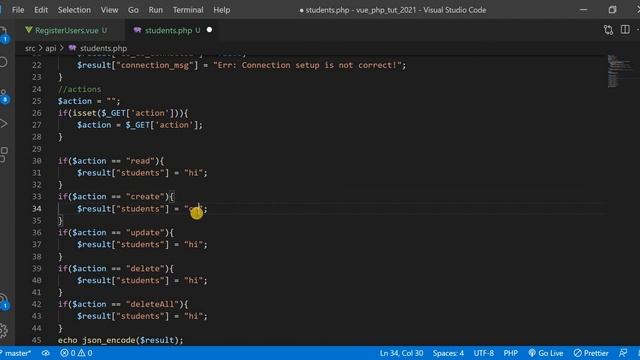Click the "deleteAll" string on line 42
The image size is (640, 360).
click(x=153, y=304)
